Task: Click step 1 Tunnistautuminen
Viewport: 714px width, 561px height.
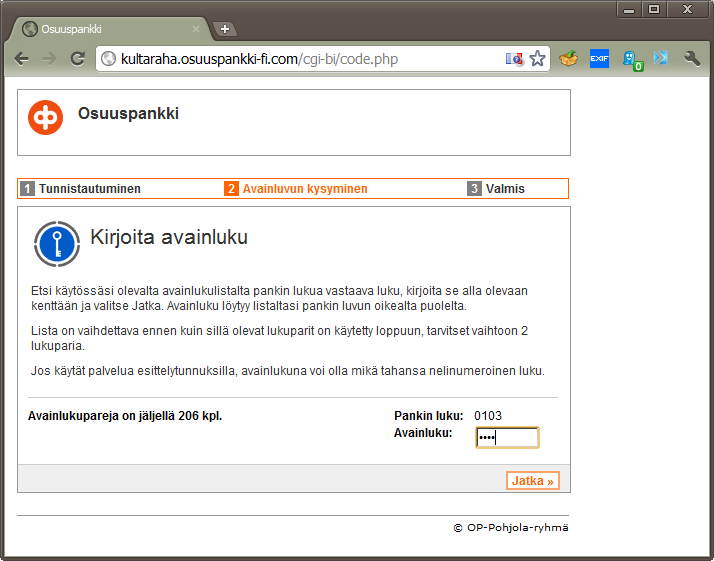Action: (x=81, y=189)
